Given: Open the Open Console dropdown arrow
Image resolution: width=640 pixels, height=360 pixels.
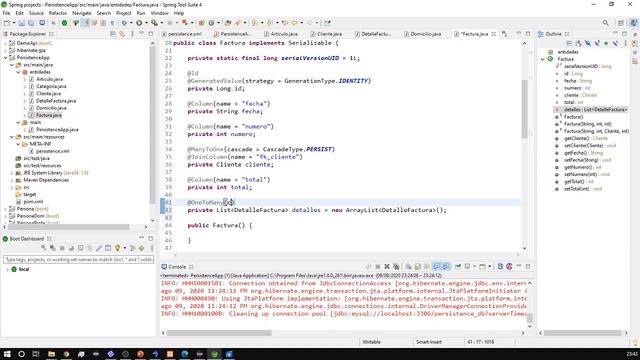Looking at the screenshot, I should pyautogui.click(x=490, y=267).
